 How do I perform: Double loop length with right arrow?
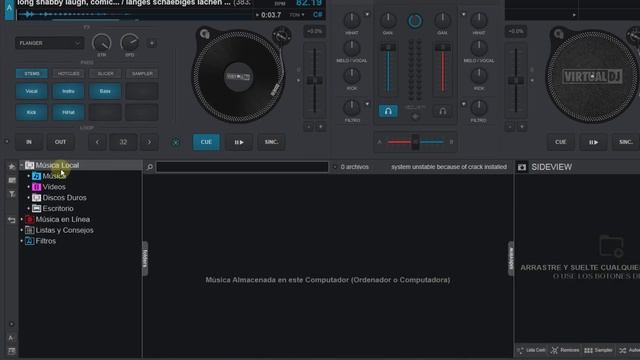tap(149, 142)
